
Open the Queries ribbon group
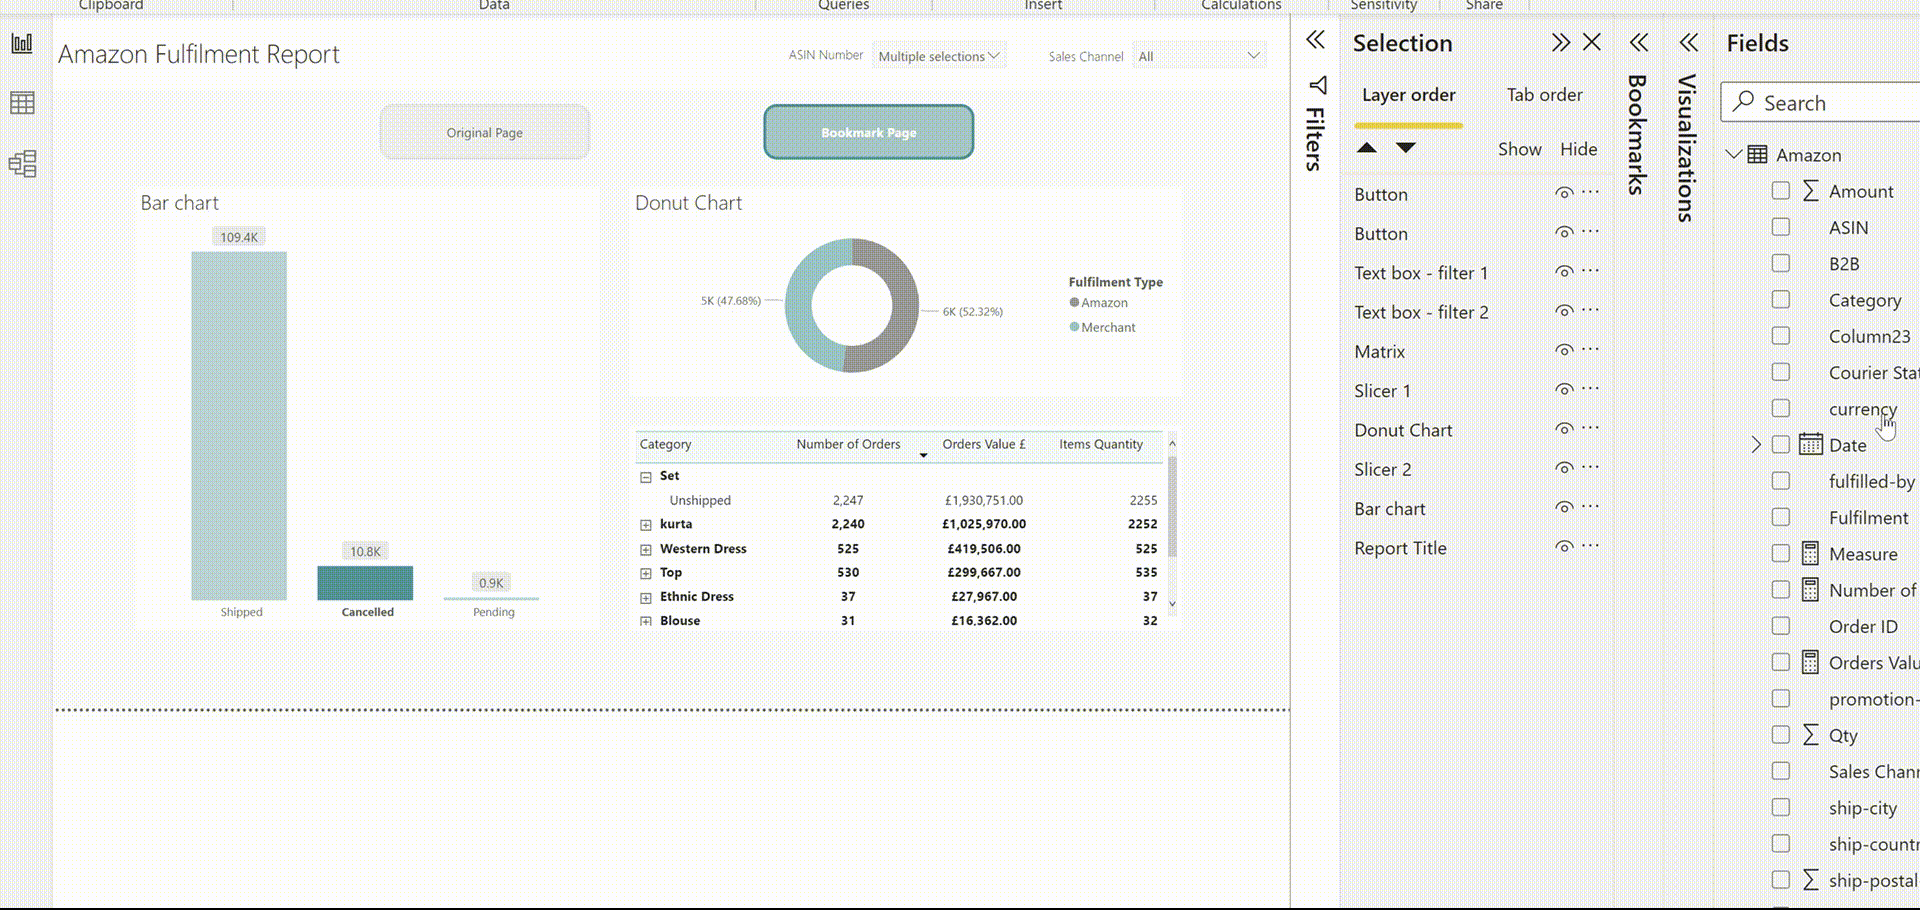click(843, 5)
